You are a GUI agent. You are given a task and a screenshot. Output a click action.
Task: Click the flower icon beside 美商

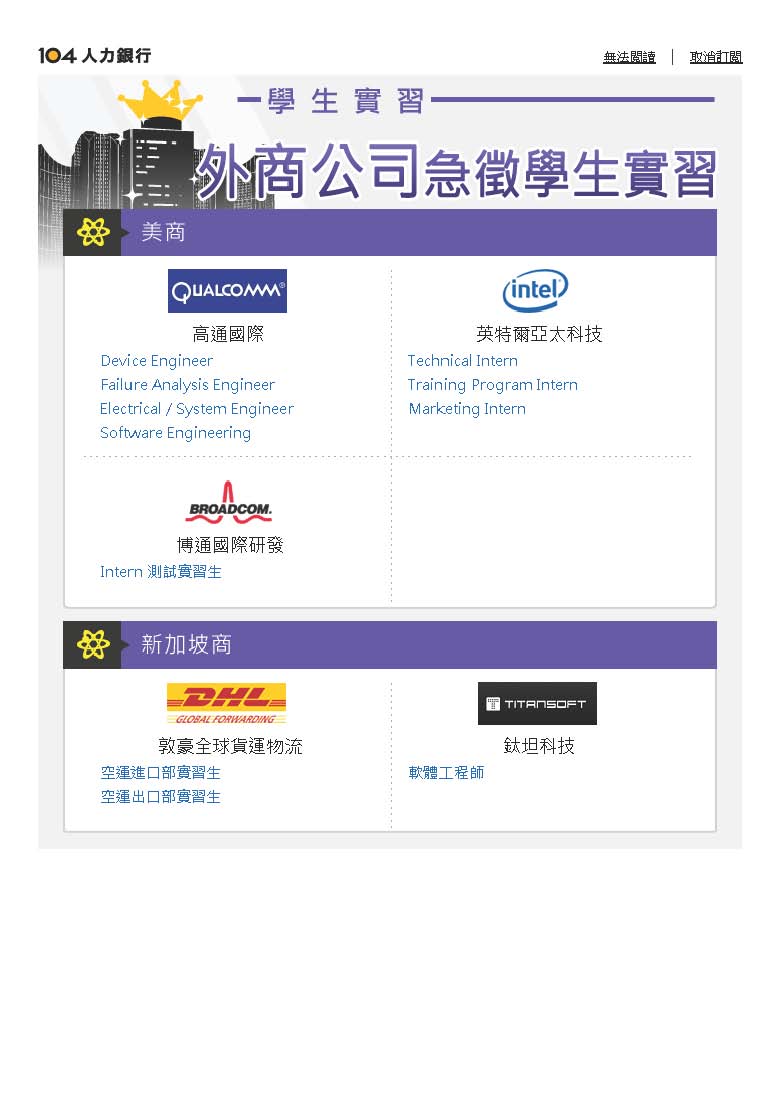point(93,232)
